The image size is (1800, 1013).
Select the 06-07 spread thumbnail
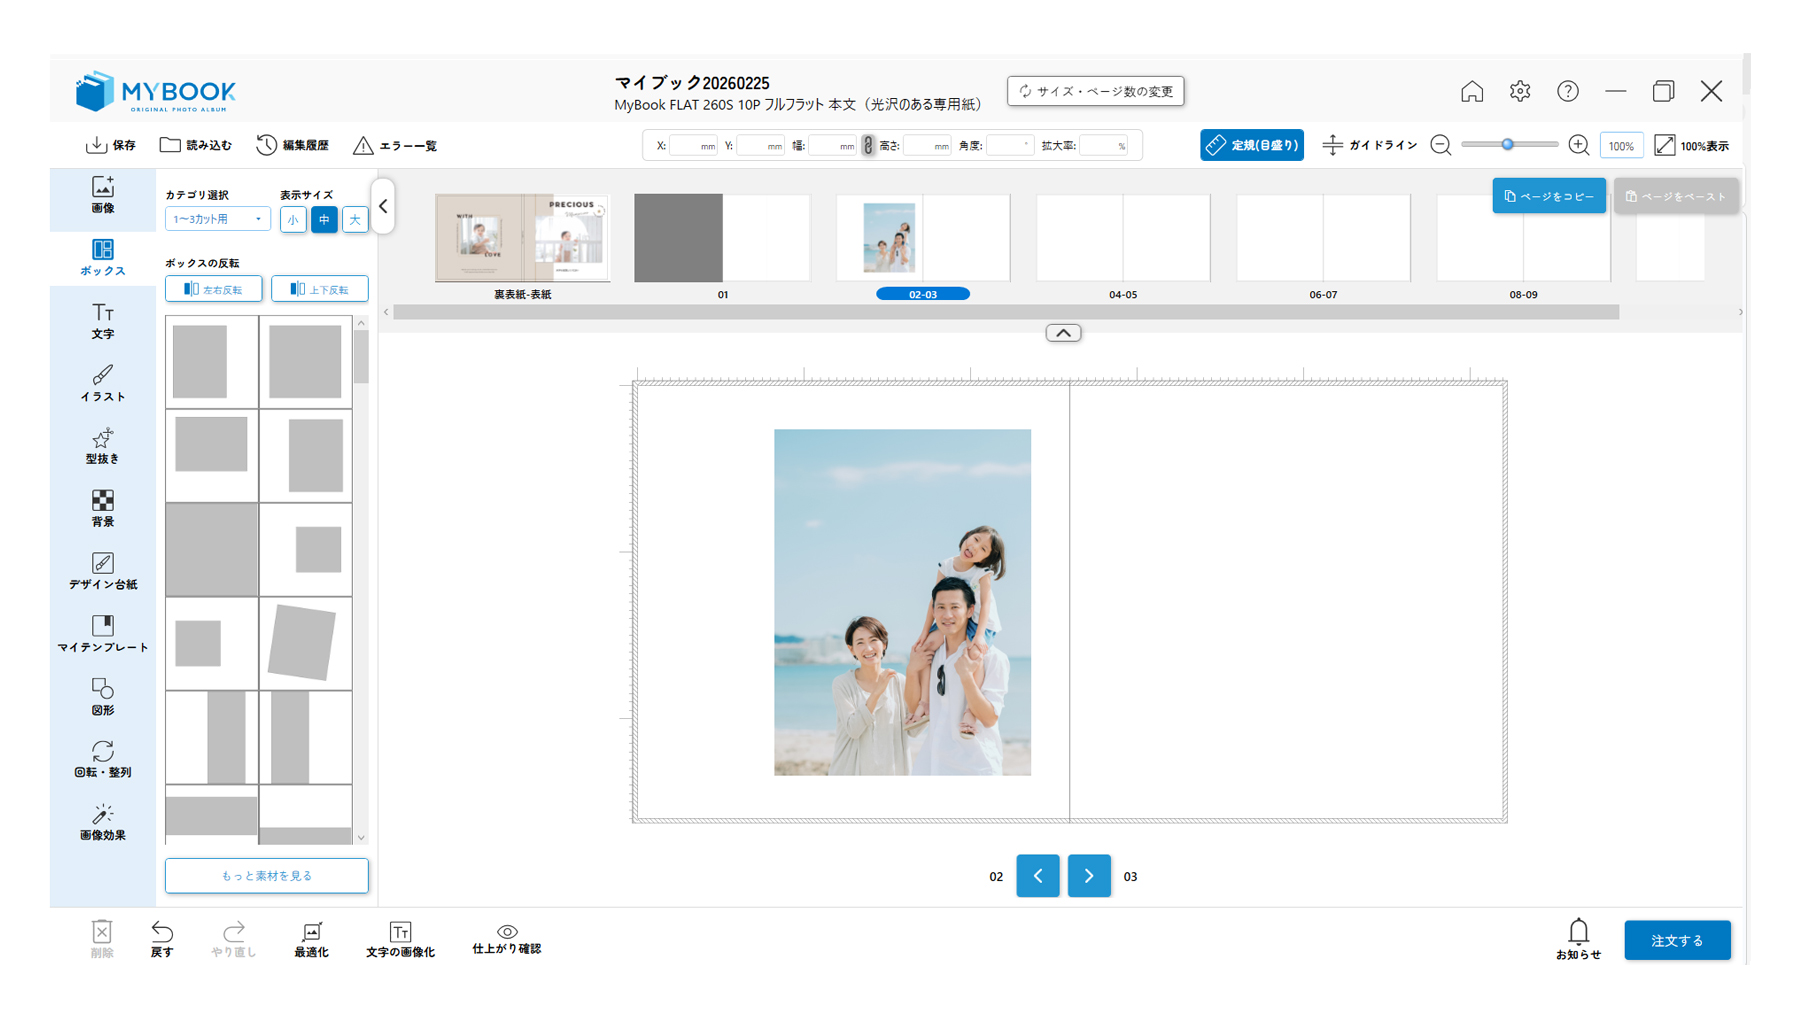point(1323,238)
